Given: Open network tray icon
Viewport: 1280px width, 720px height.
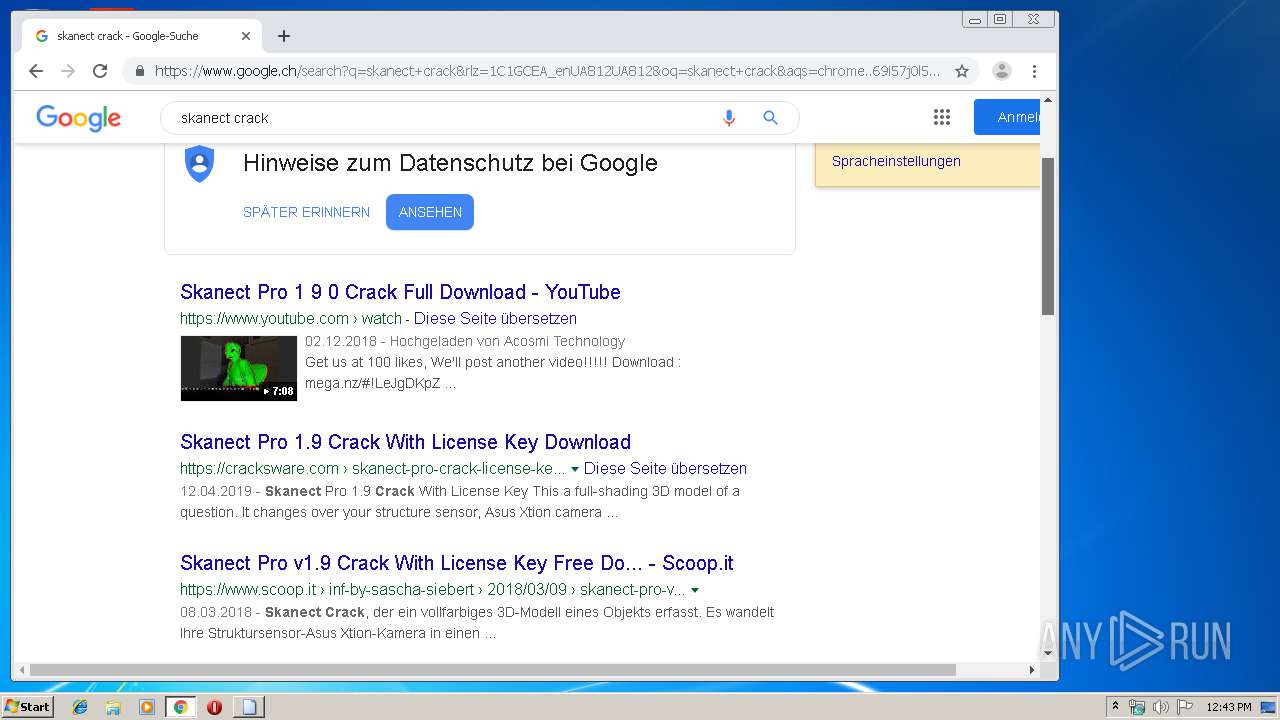Looking at the screenshot, I should pos(1137,707).
